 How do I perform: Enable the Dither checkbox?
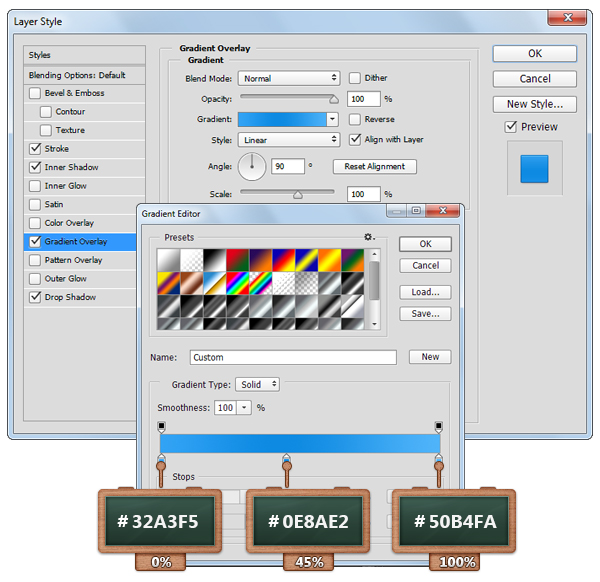click(355, 78)
